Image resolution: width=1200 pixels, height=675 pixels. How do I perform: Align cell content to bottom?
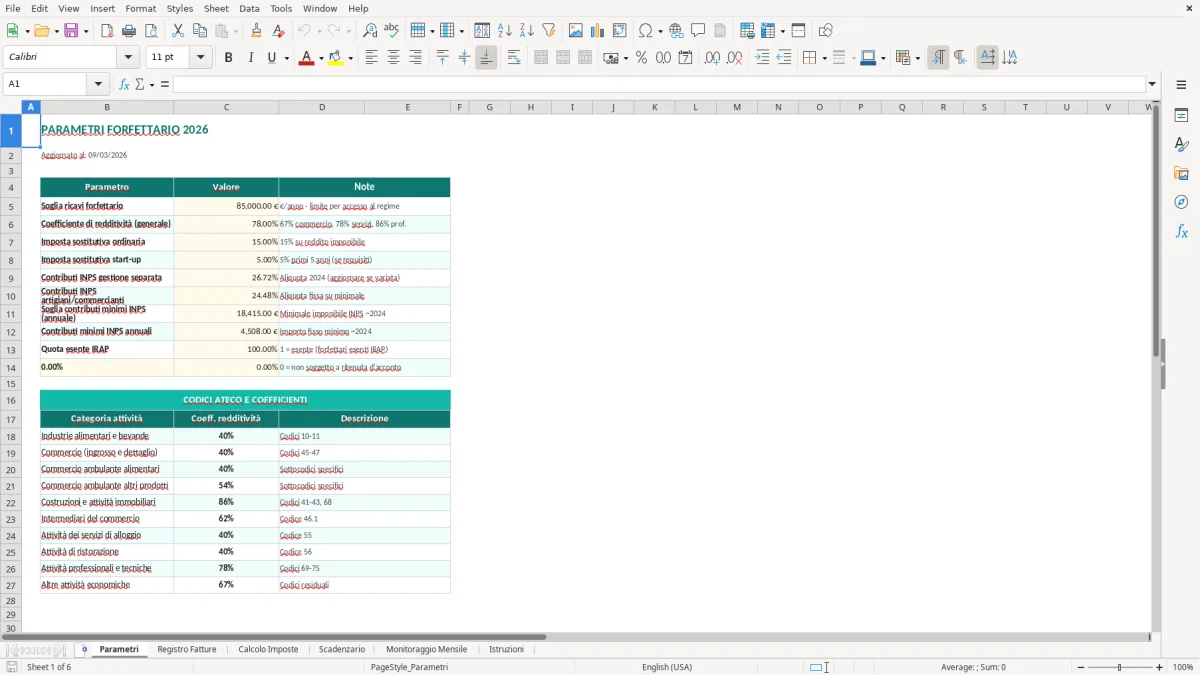click(486, 58)
